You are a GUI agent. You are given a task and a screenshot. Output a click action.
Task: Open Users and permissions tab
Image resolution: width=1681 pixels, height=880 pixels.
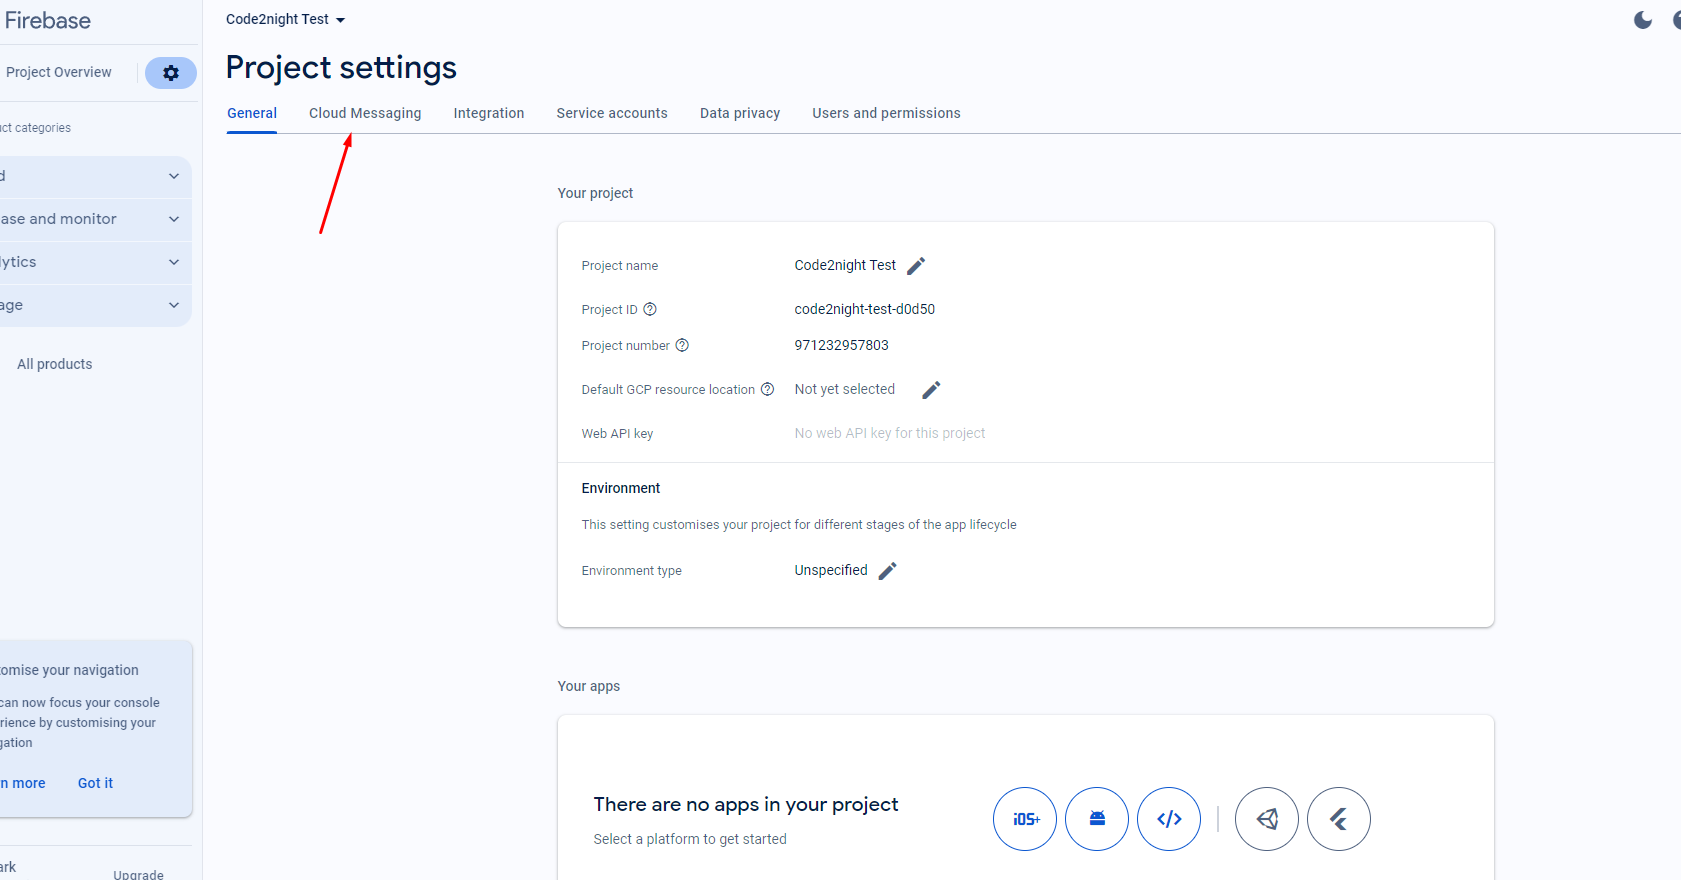click(x=886, y=113)
